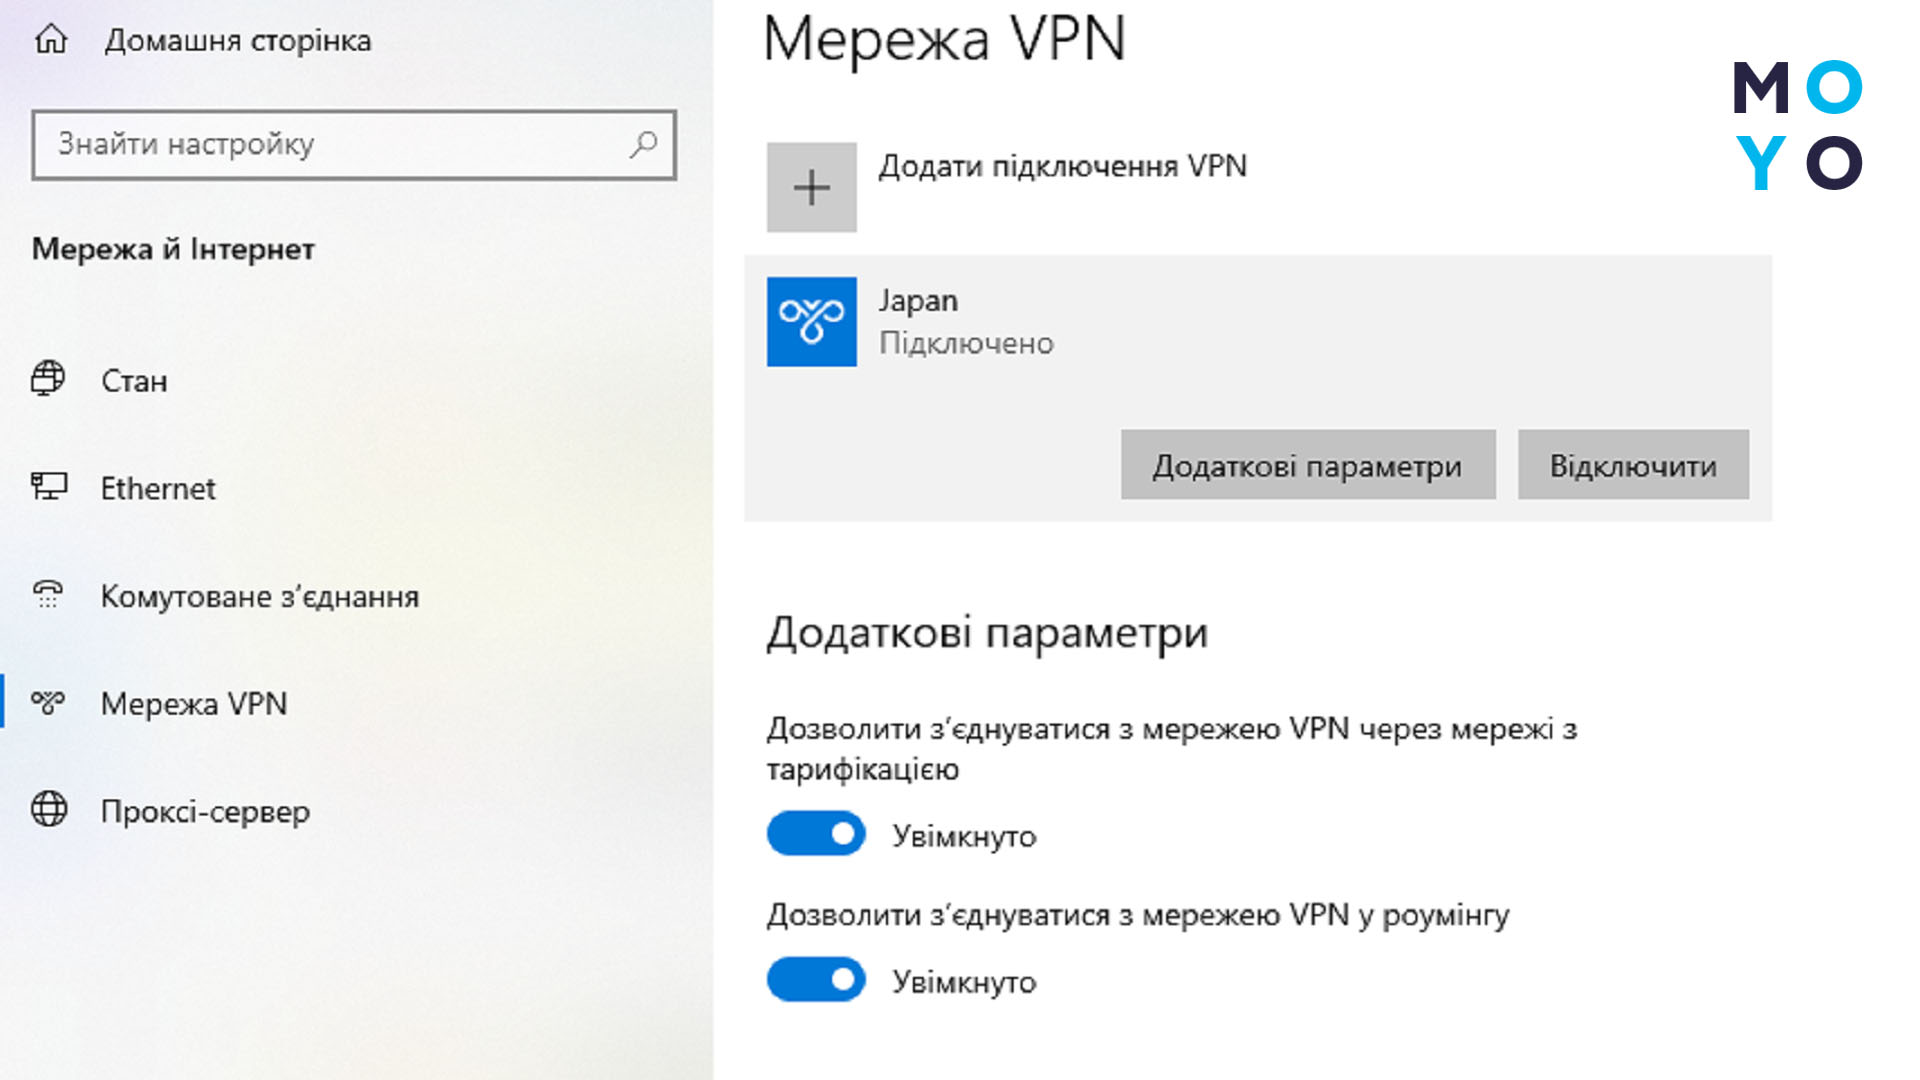Screen dimensions: 1920x1080
Task: Click the globe icon beside Стан
Action: (48, 379)
